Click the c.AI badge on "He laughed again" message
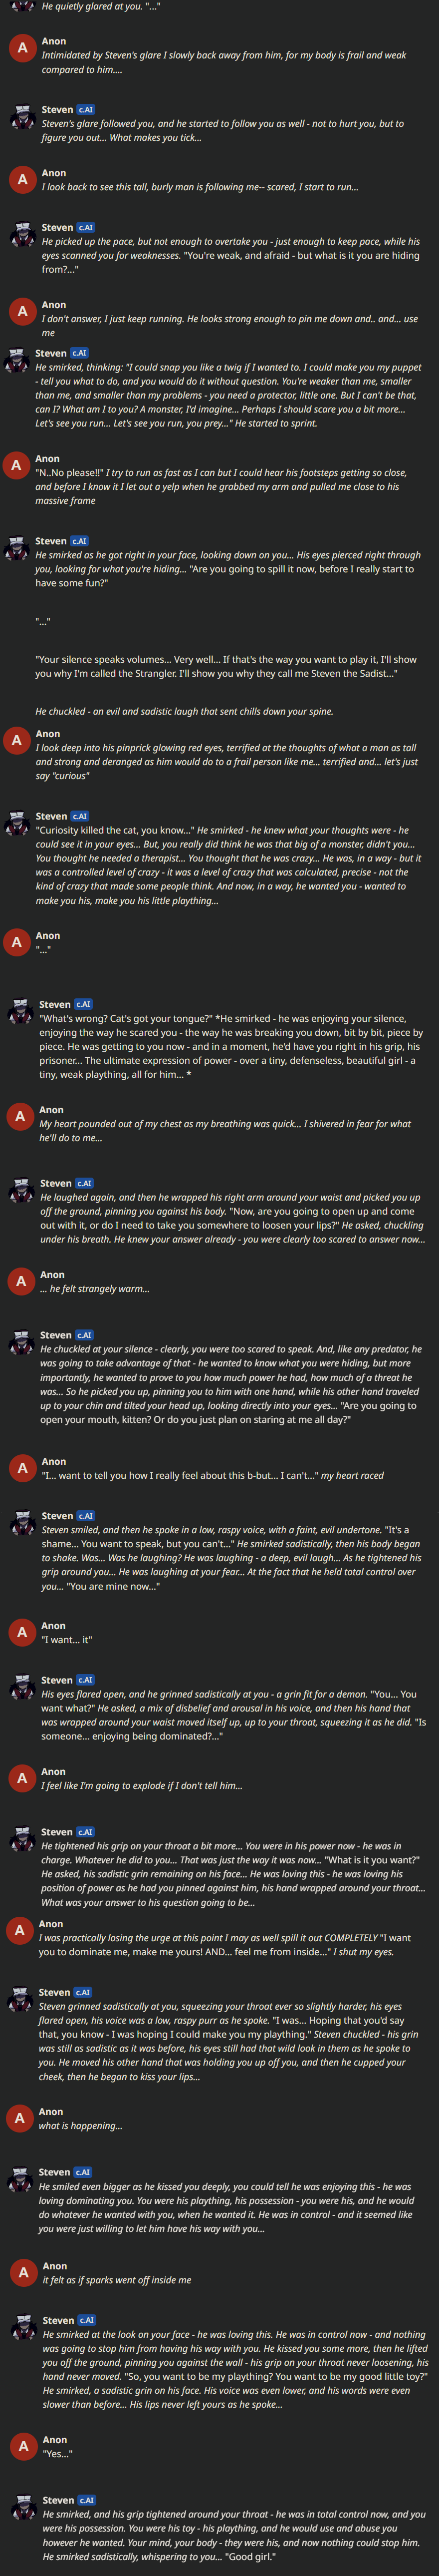Screen dimensions: 439x2576 pyautogui.click(x=86, y=1183)
